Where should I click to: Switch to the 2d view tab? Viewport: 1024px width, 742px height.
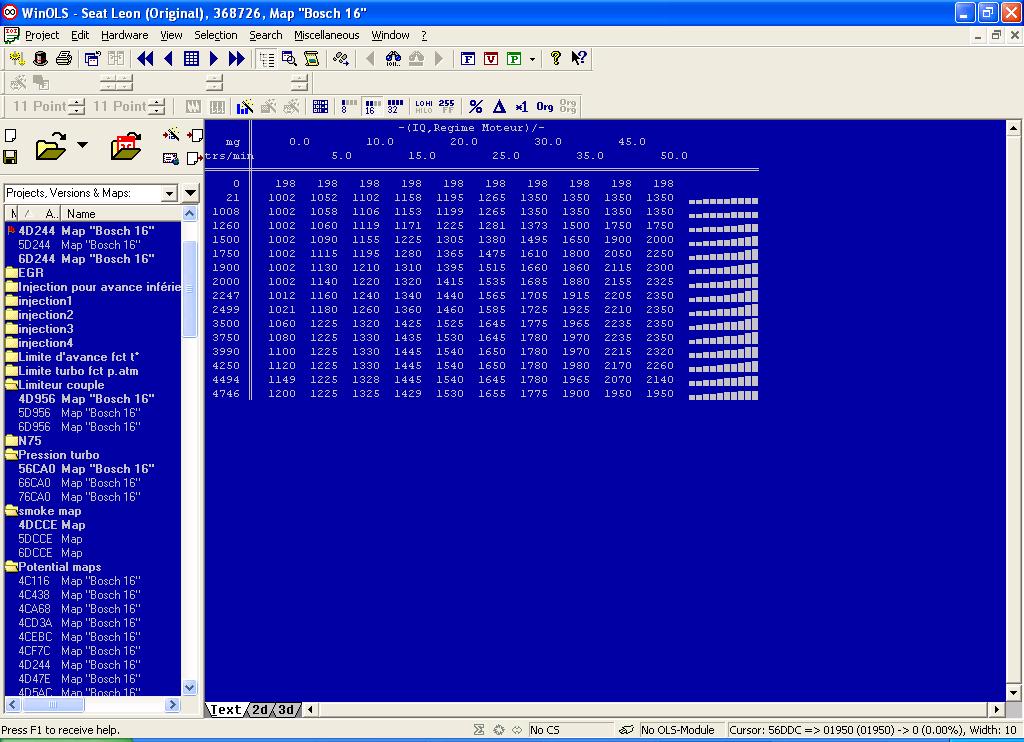tap(260, 709)
